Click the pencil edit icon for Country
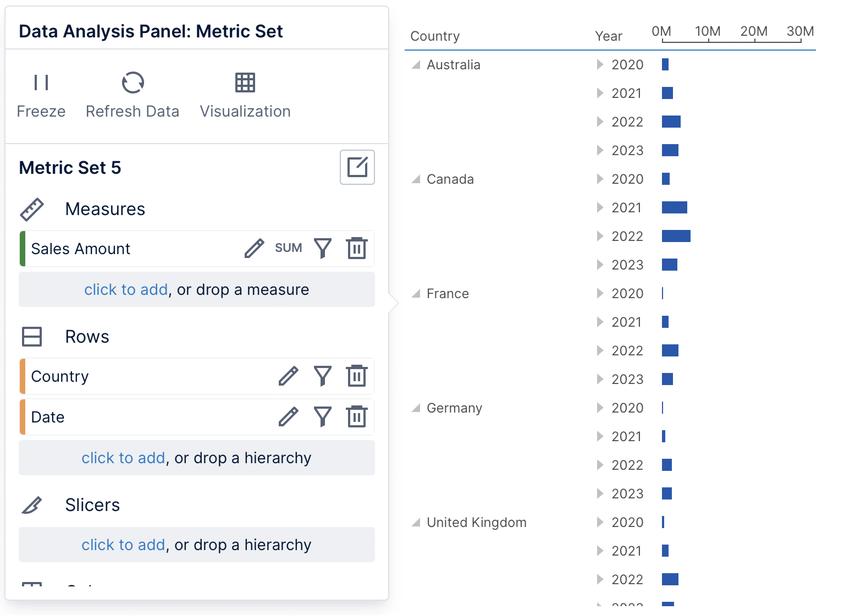Screen dimensions: 850x615 pyautogui.click(x=288, y=376)
